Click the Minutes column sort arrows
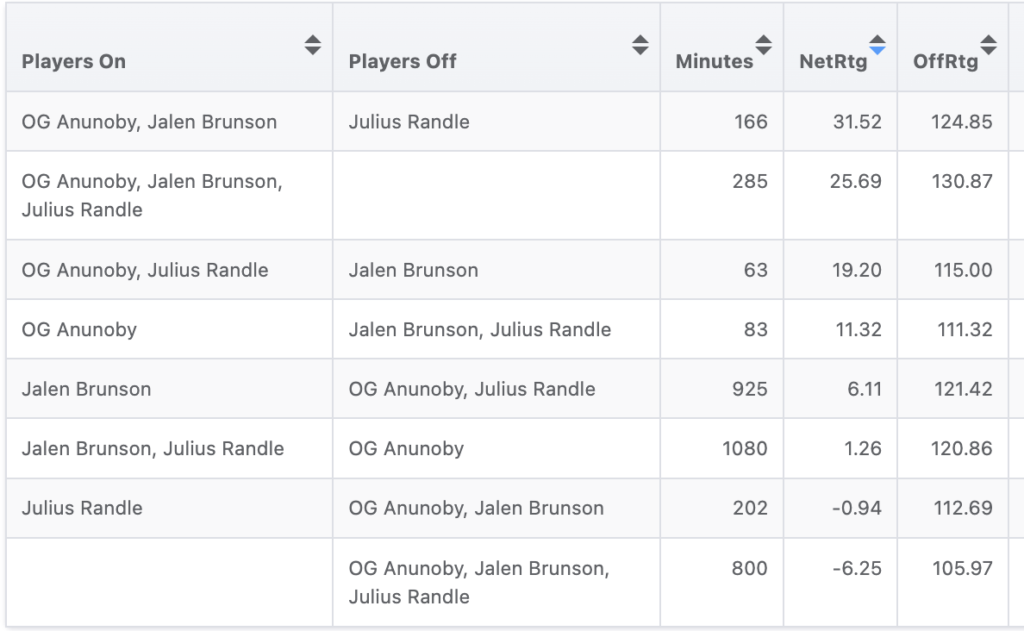The height and width of the screenshot is (631, 1024). point(764,45)
